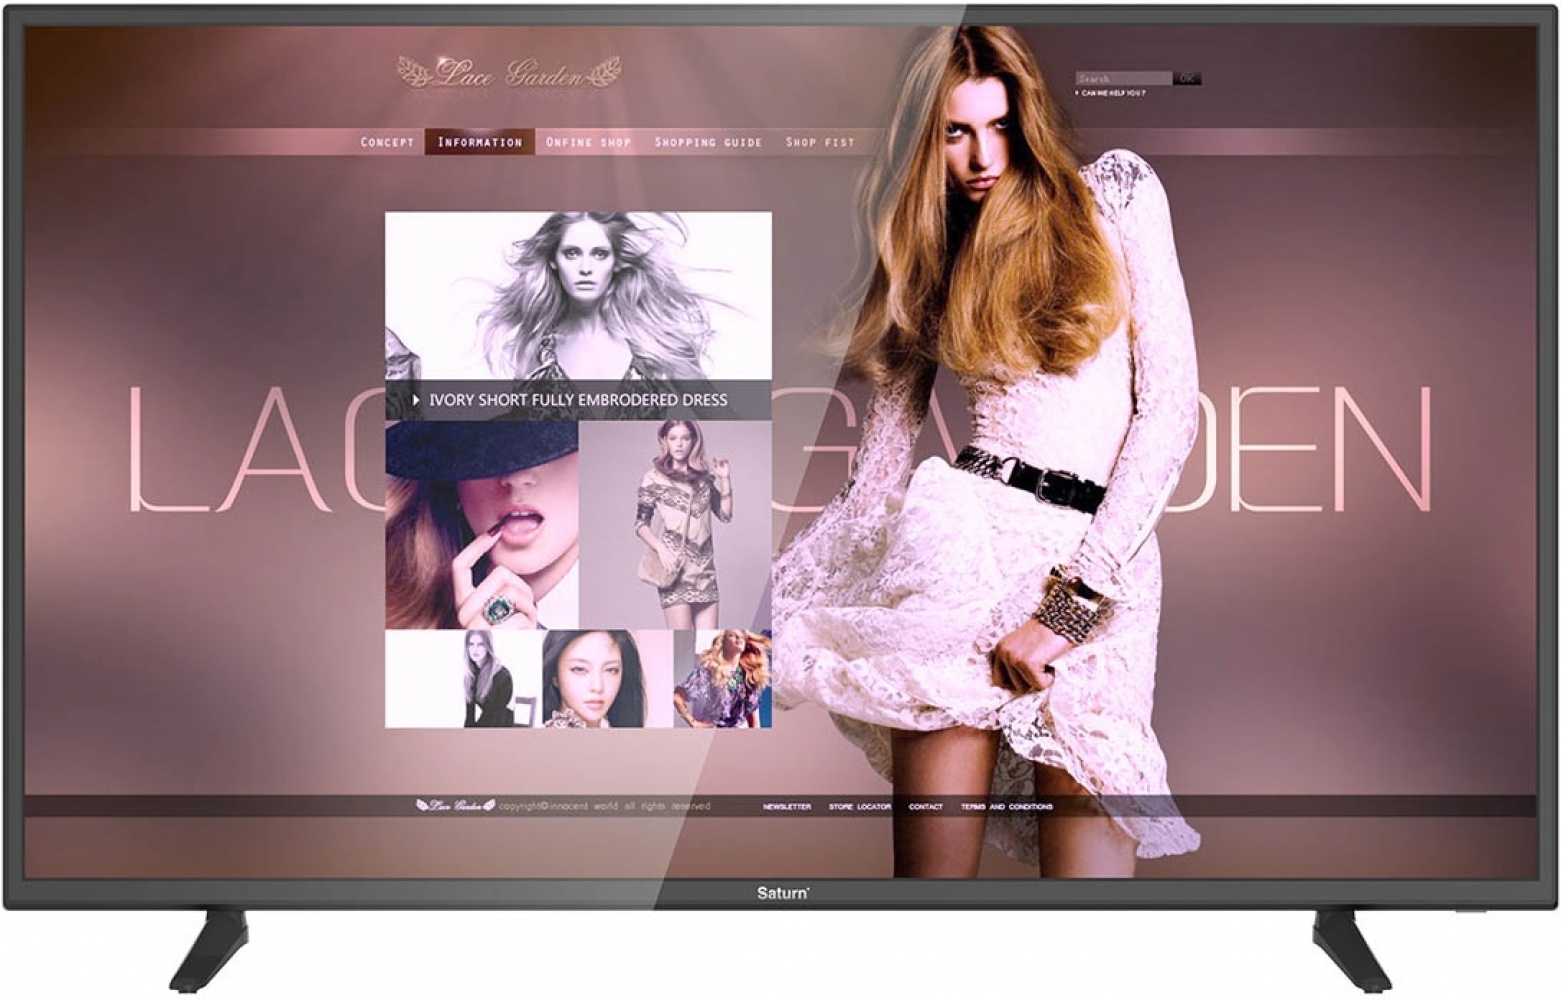Select the Shop list menu item
Image resolution: width=1561 pixels, height=1000 pixels.
click(820, 142)
